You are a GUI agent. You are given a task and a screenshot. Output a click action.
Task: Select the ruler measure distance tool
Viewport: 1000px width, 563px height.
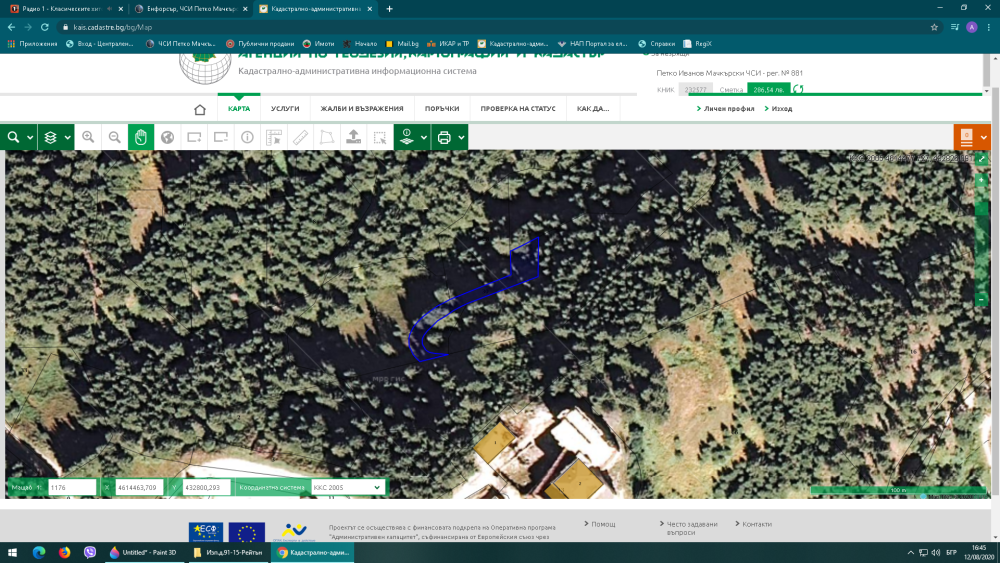click(x=300, y=137)
